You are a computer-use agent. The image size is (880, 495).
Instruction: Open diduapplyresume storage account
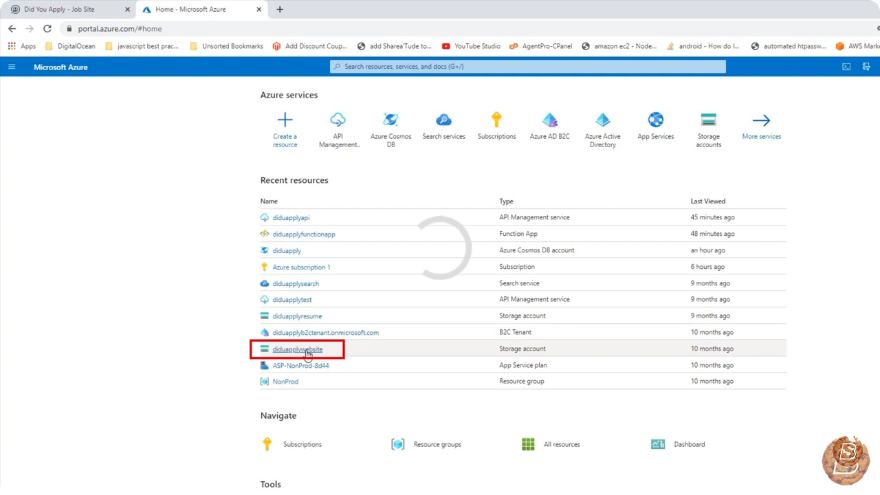(297, 316)
